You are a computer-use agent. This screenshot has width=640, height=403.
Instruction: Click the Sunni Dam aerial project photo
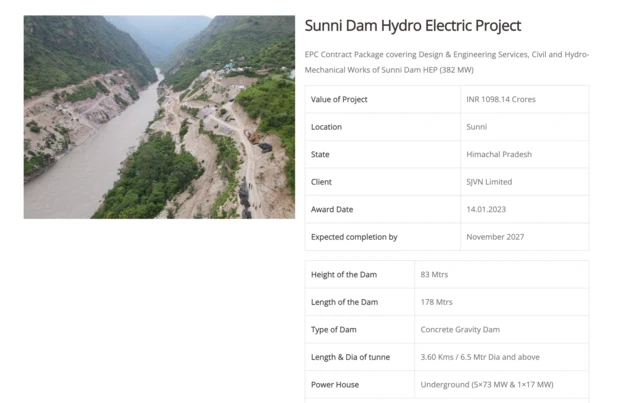159,117
